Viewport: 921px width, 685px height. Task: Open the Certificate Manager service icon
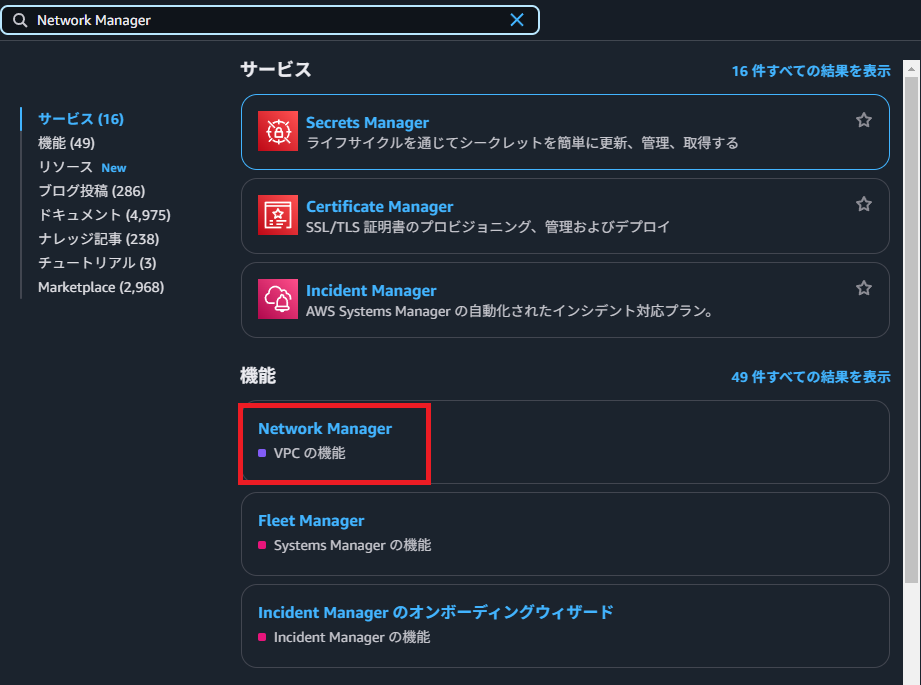pyautogui.click(x=278, y=215)
